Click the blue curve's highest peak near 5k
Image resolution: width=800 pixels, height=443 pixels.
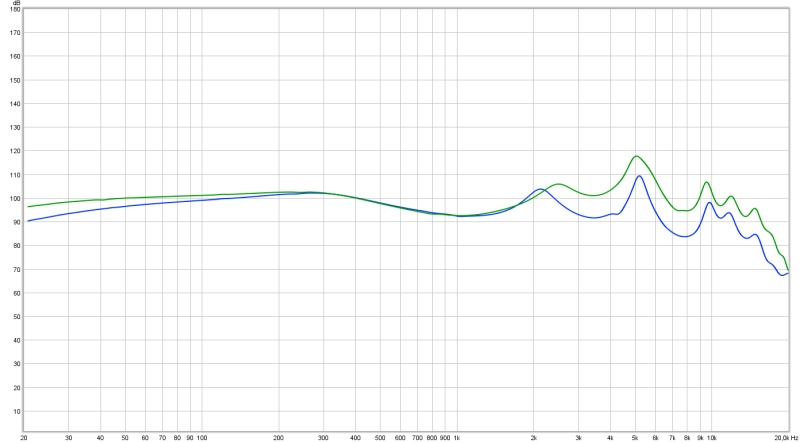[639, 176]
